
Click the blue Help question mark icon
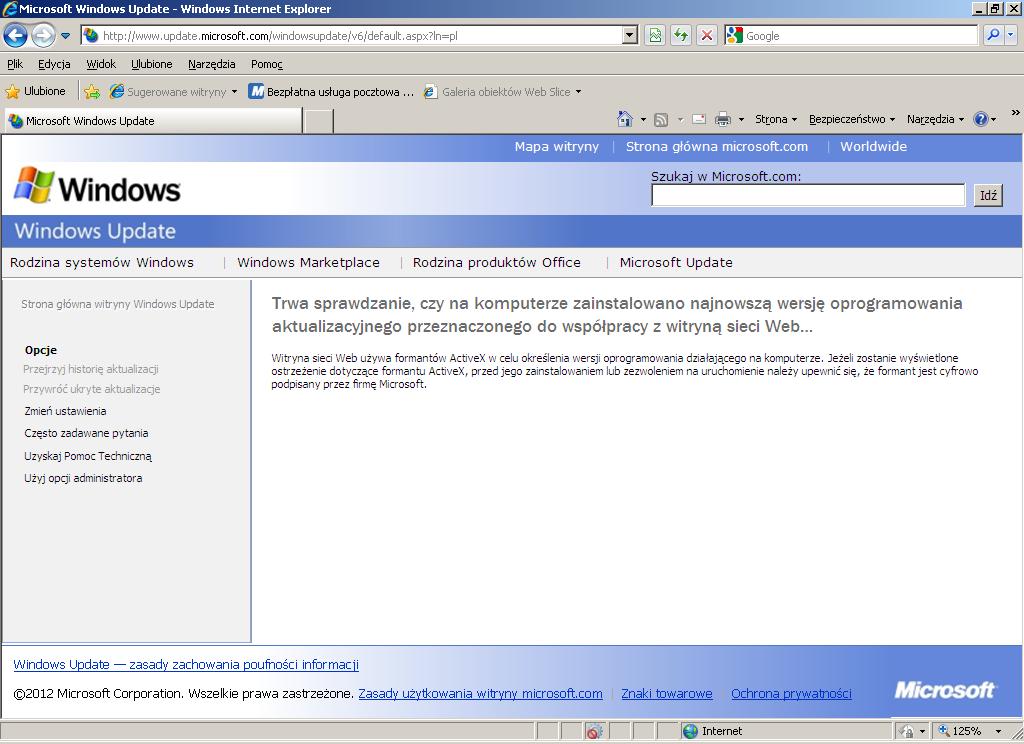(980, 119)
